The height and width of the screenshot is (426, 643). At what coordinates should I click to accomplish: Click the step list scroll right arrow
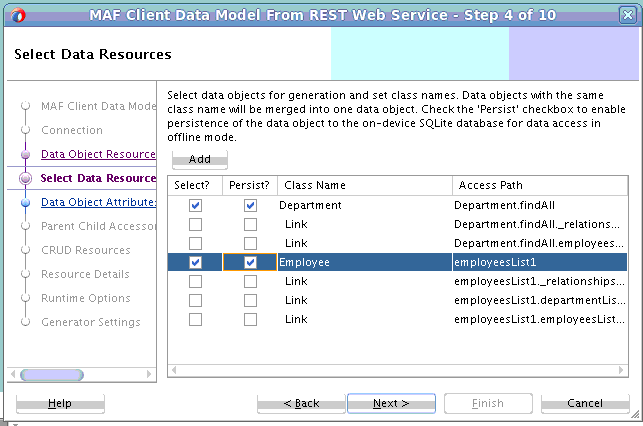click(x=149, y=374)
